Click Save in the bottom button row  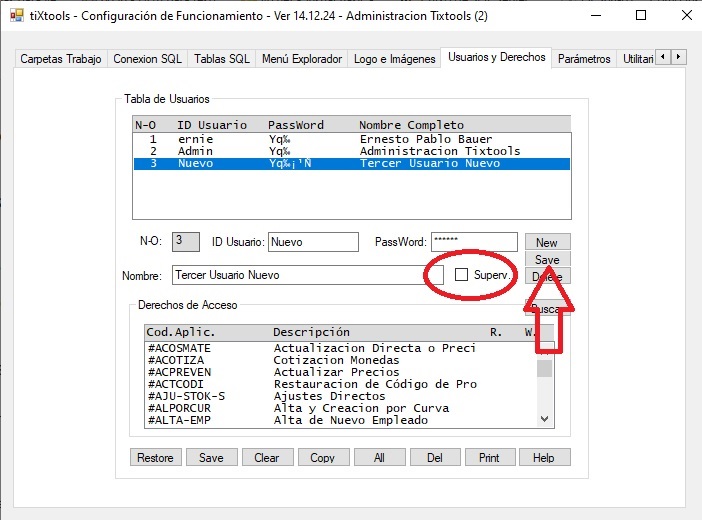(x=211, y=457)
